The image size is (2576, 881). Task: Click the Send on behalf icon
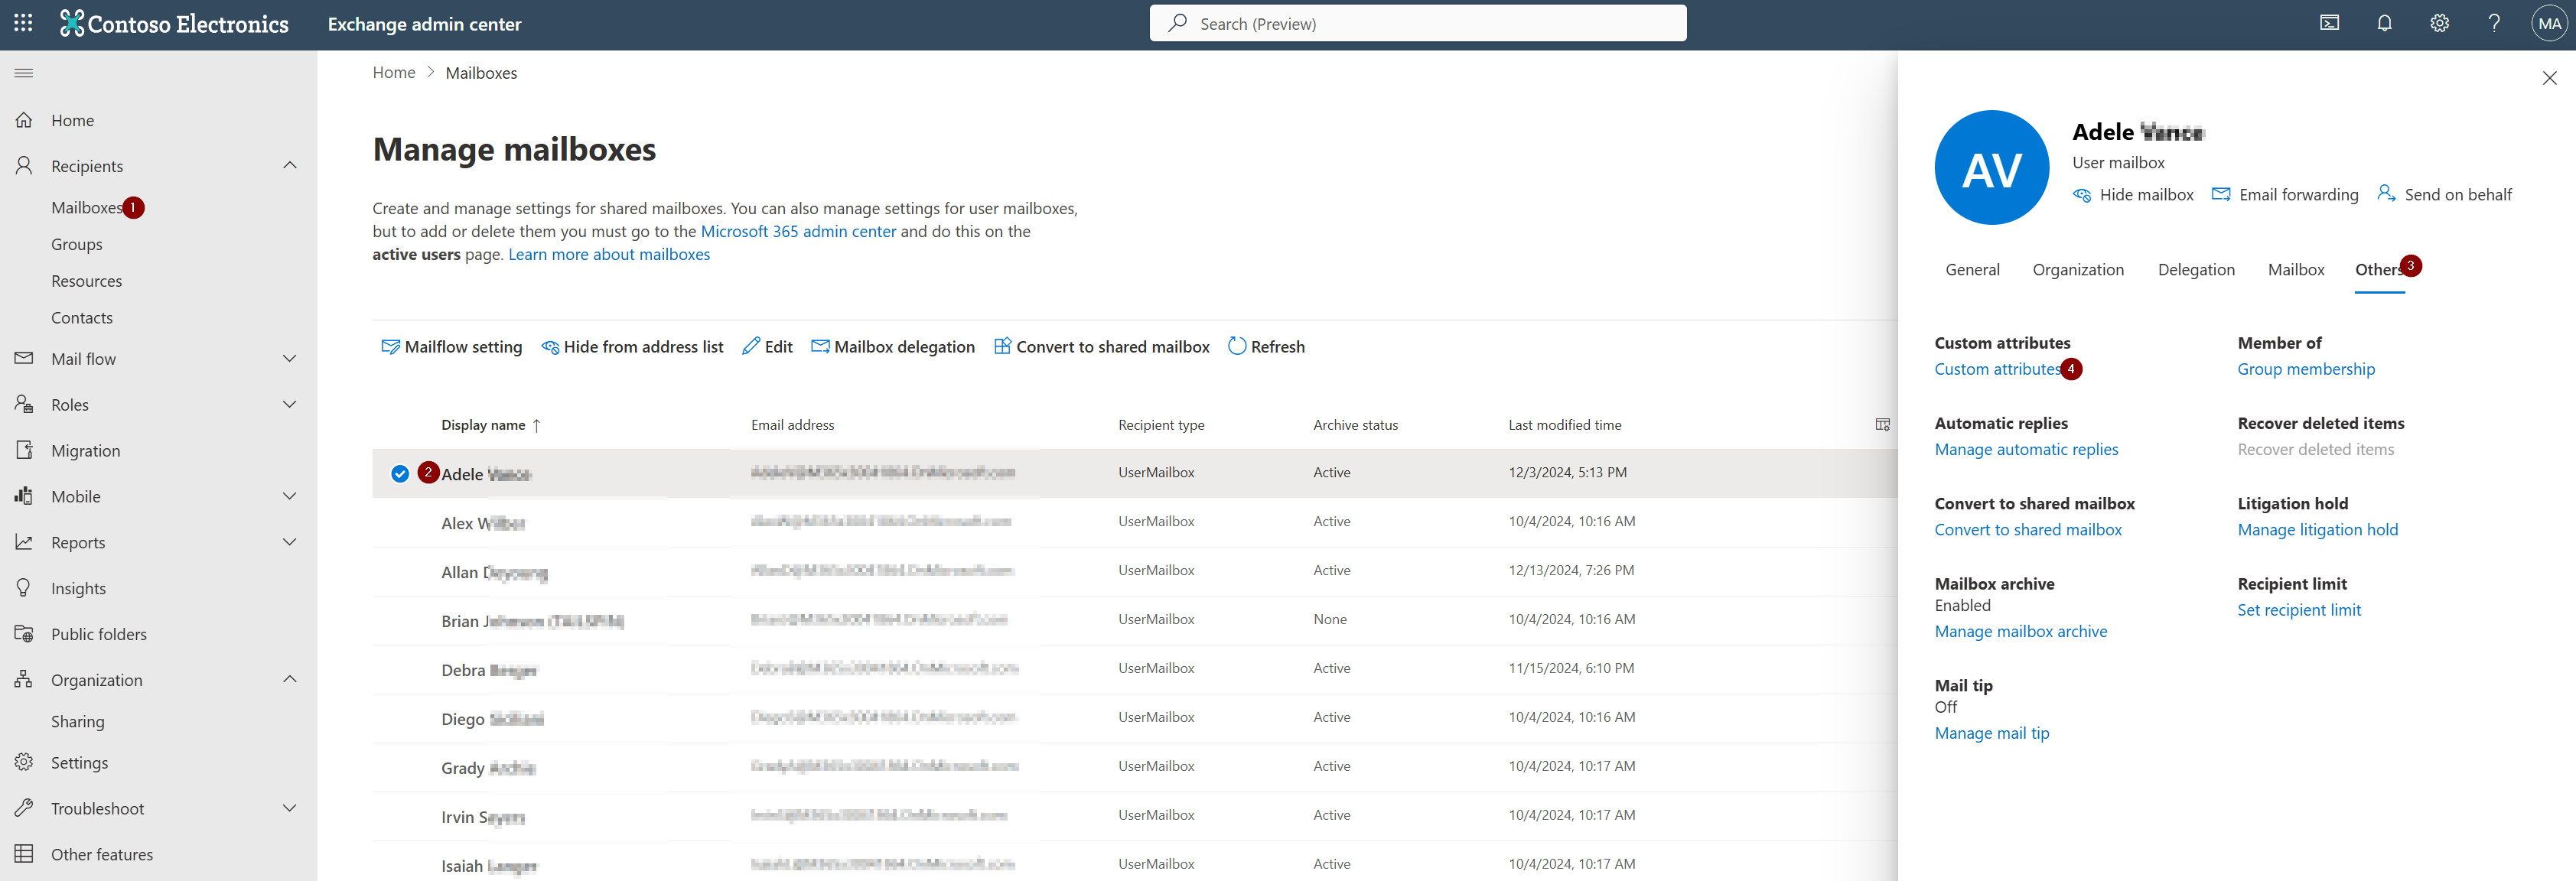[x=2388, y=195]
